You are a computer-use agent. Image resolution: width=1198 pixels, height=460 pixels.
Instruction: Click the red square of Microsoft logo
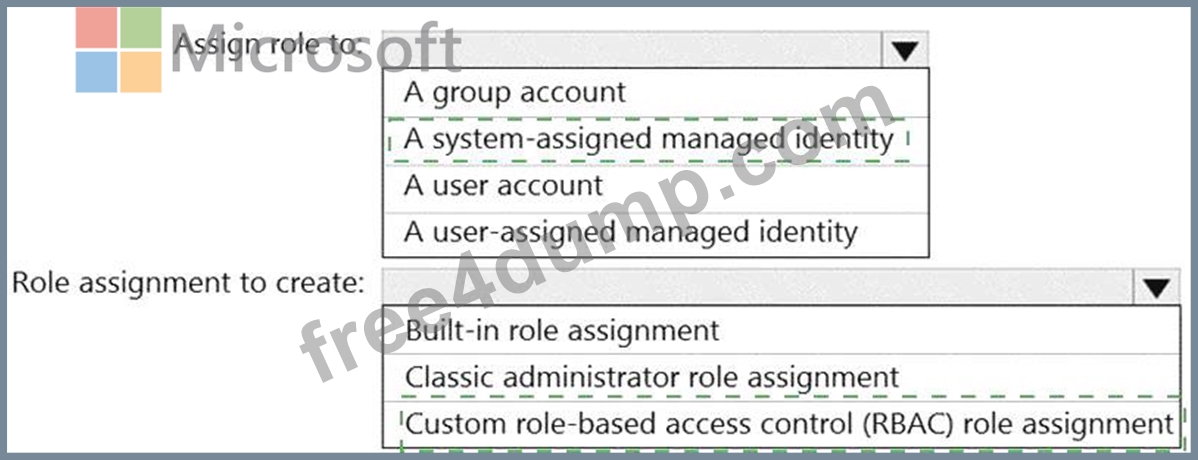click(96, 28)
